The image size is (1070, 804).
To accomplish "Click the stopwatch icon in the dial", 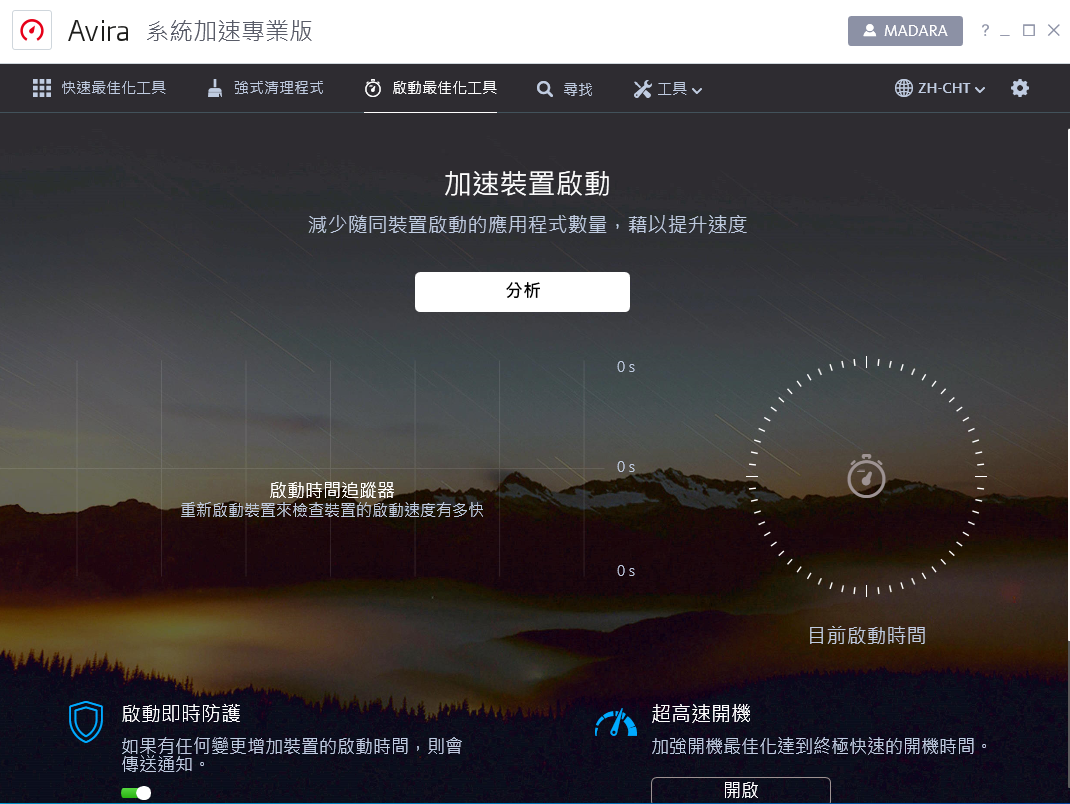I will point(867,476).
